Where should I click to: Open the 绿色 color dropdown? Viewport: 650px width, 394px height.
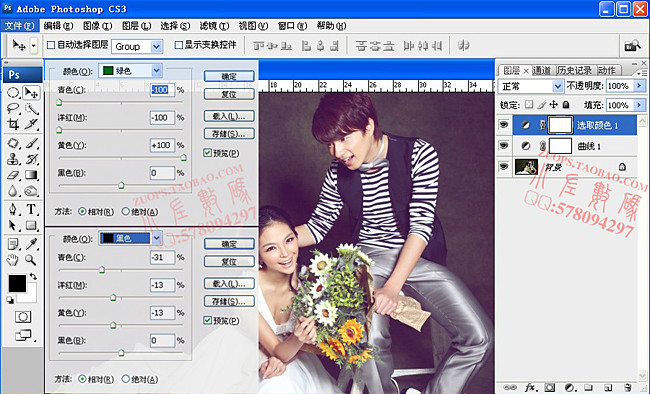156,71
